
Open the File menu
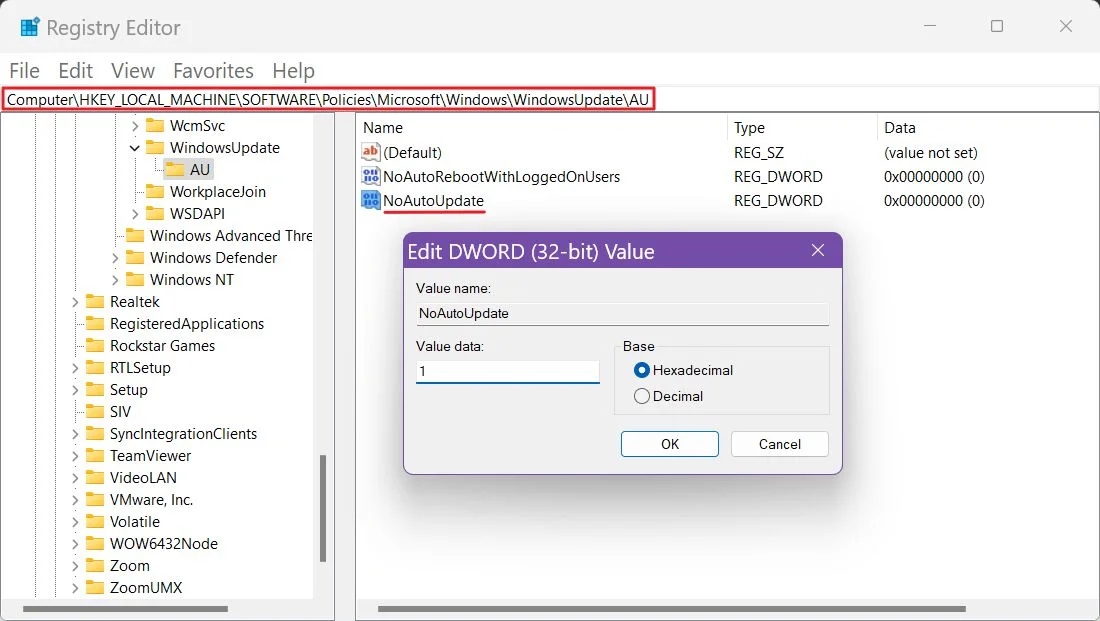[x=25, y=71]
